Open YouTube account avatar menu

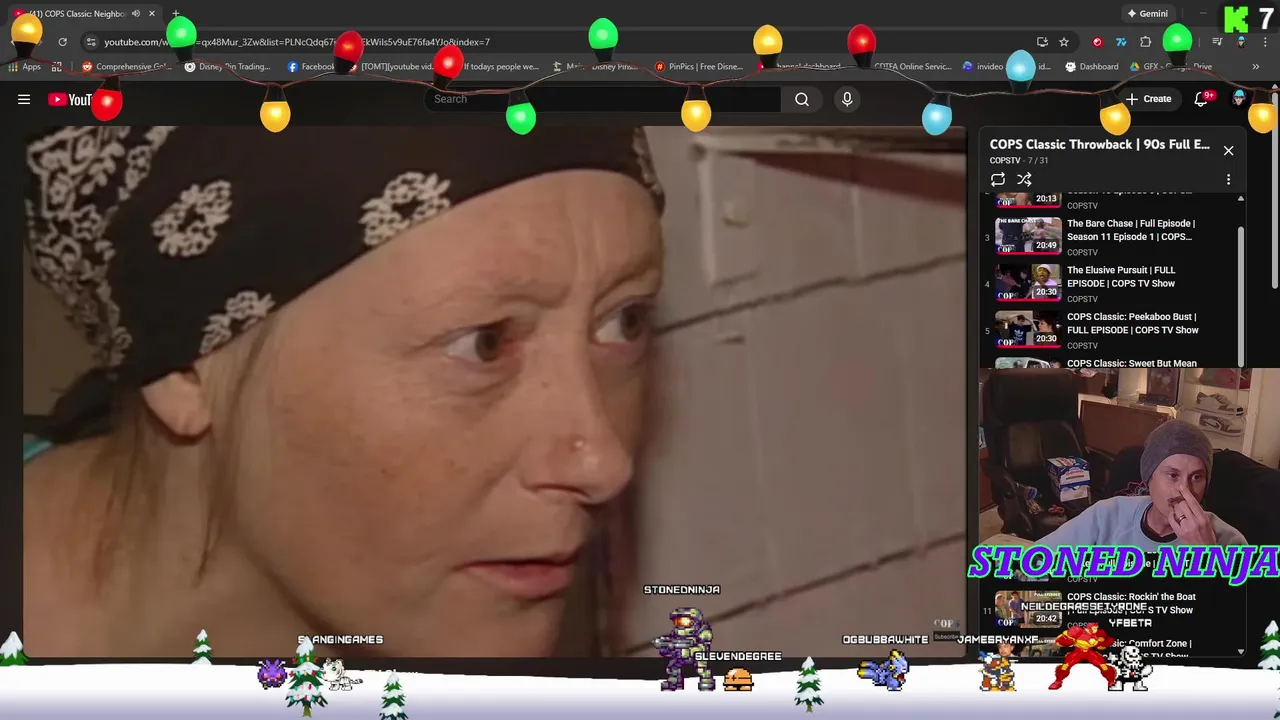[1240, 99]
